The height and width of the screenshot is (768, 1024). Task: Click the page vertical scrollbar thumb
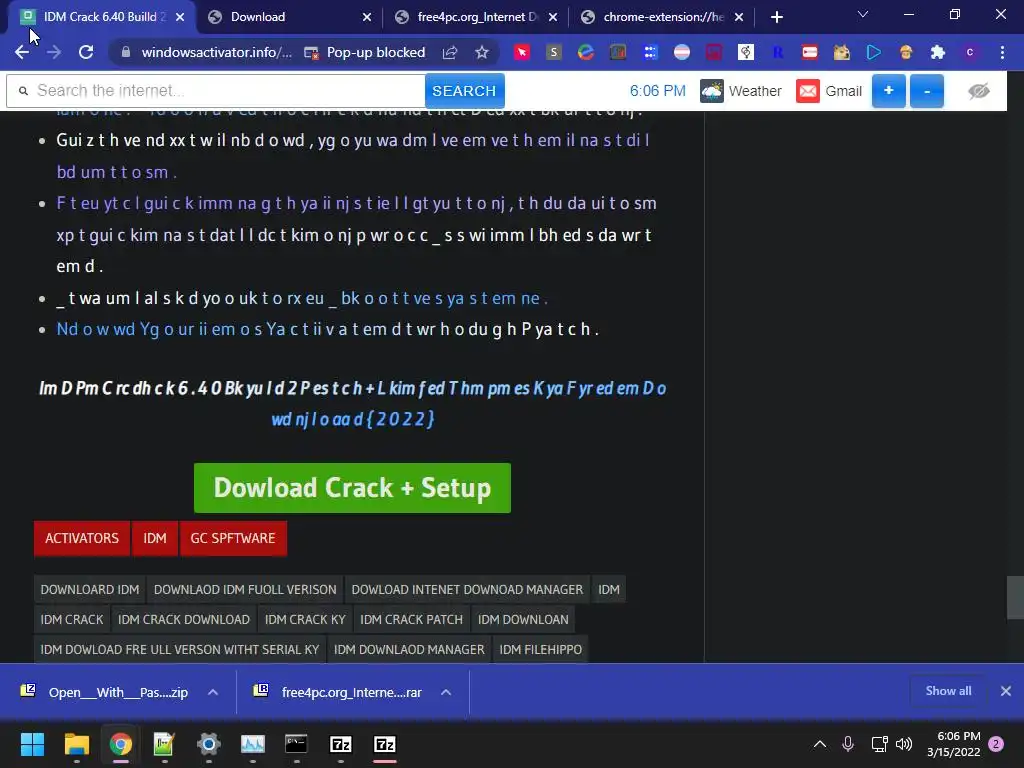tap(1015, 597)
